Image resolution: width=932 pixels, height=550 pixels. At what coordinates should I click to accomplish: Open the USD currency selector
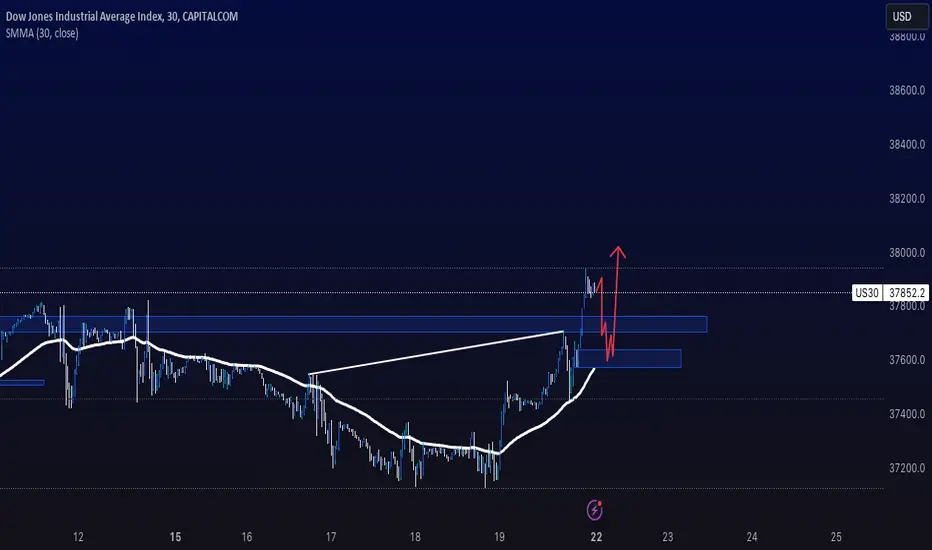(906, 17)
